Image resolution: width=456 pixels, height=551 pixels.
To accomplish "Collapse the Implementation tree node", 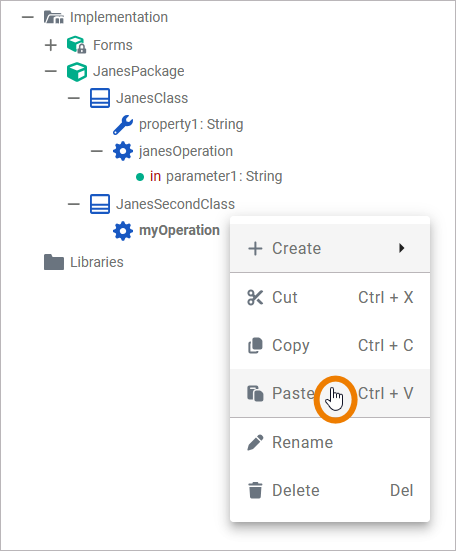I will coord(27,17).
